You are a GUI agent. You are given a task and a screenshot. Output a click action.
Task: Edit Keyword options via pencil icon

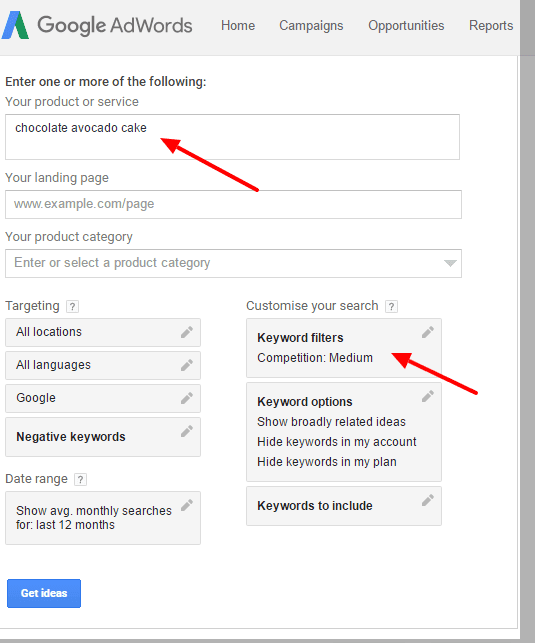point(428,396)
